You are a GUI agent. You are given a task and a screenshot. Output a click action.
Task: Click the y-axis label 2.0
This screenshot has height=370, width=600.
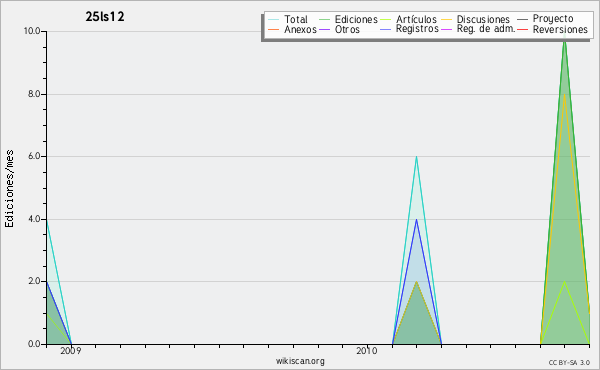coord(34,281)
